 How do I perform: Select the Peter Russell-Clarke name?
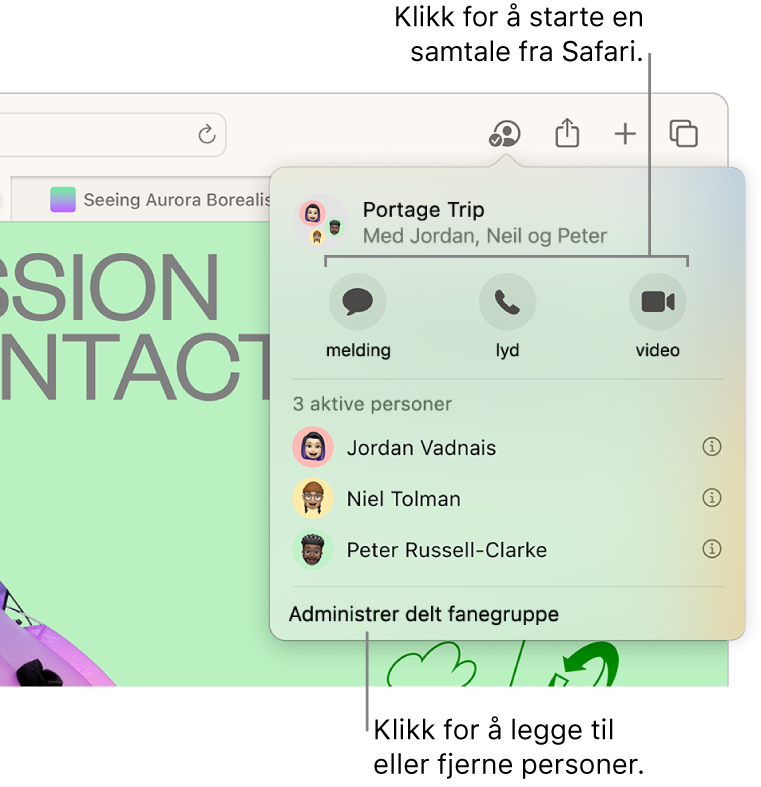tap(447, 550)
